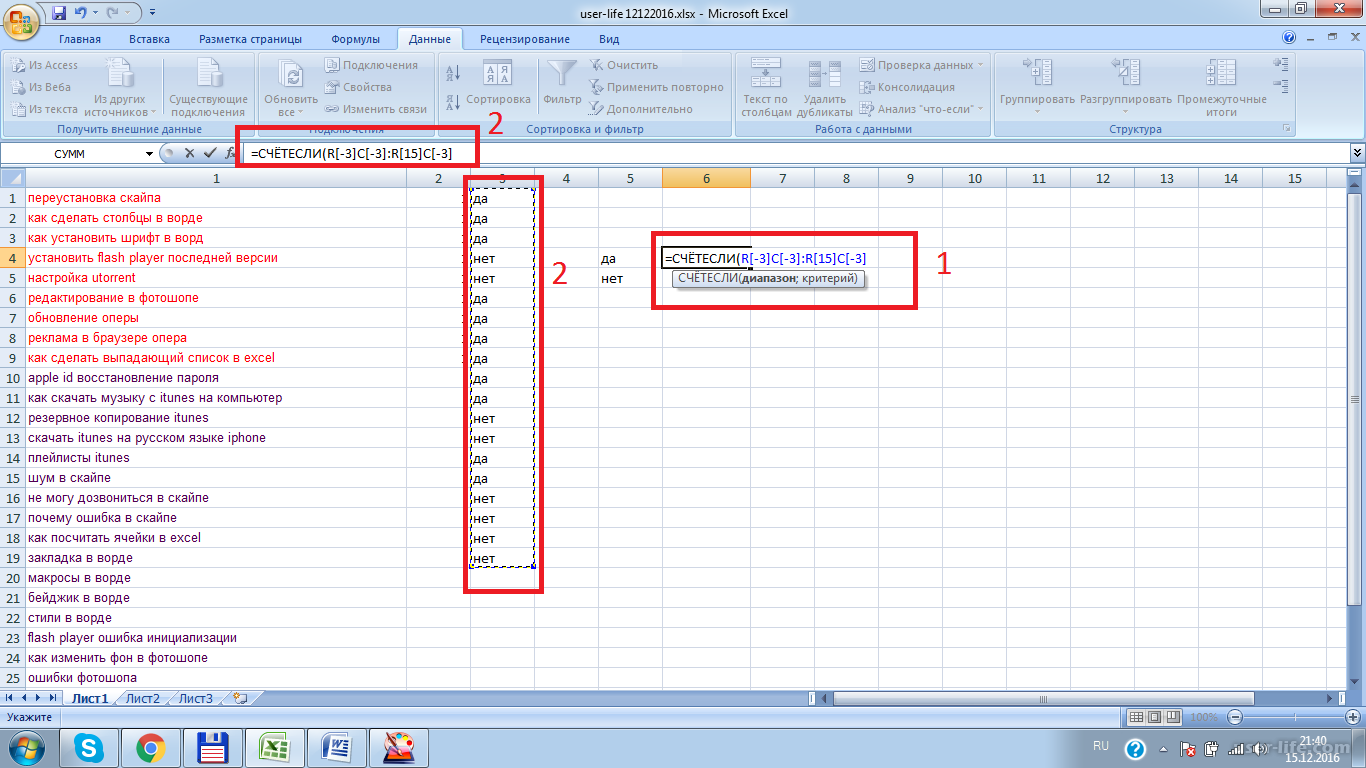Open Skype from the taskbar
This screenshot has height=768, width=1366.
pyautogui.click(x=89, y=747)
